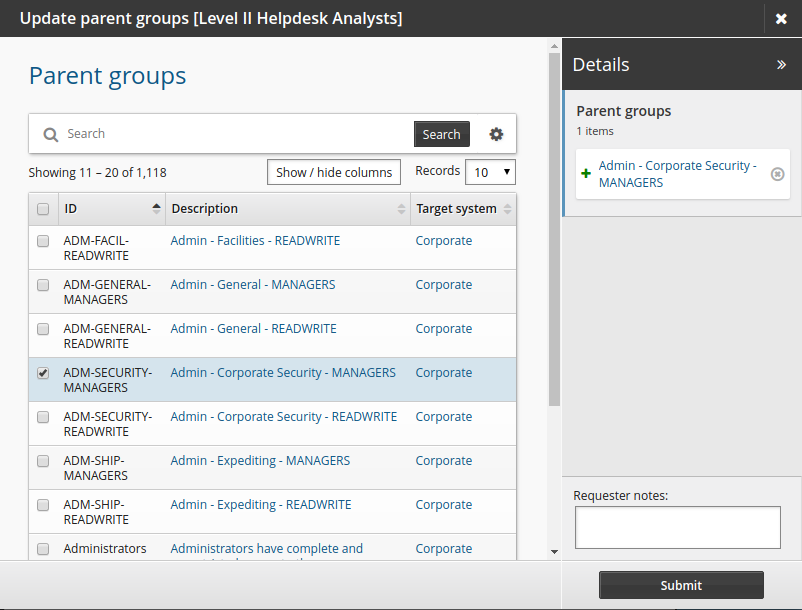Open Admin - General - READWRITE description link

(253, 329)
